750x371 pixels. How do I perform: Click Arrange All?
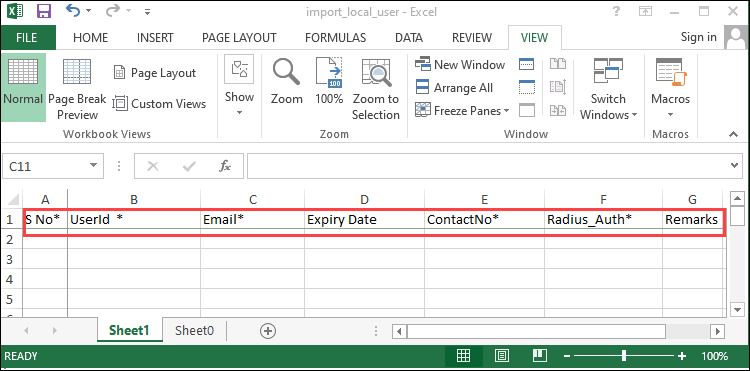[454, 87]
